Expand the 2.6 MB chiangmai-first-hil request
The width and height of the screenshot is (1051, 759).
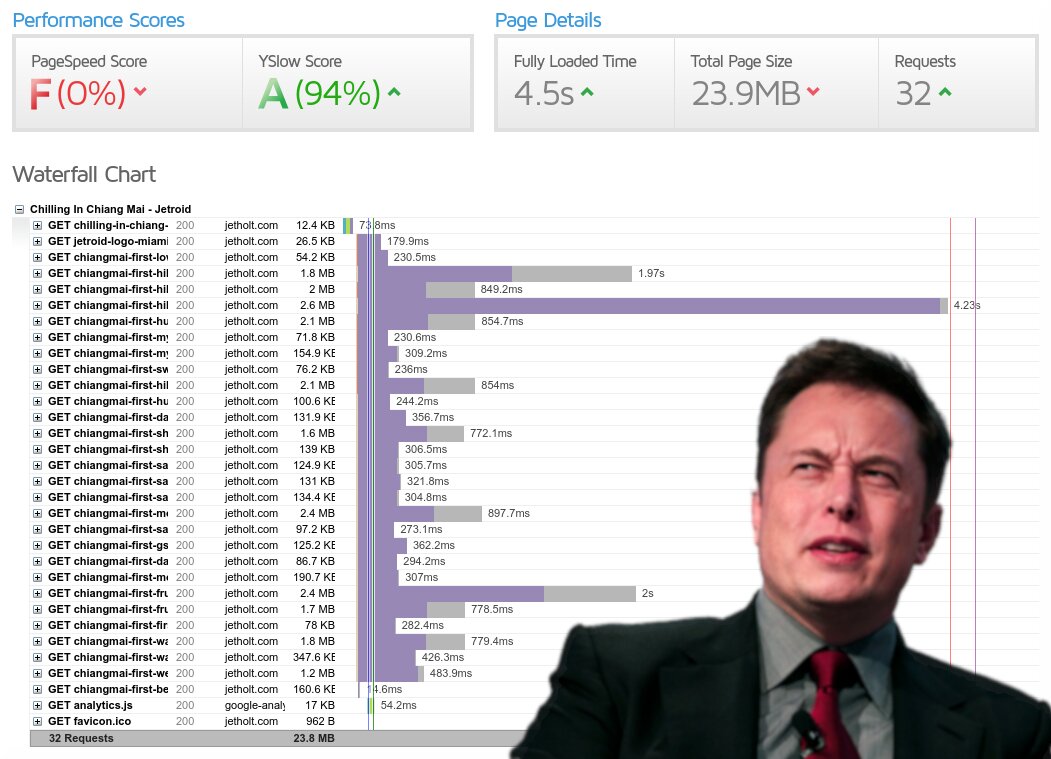[38, 306]
